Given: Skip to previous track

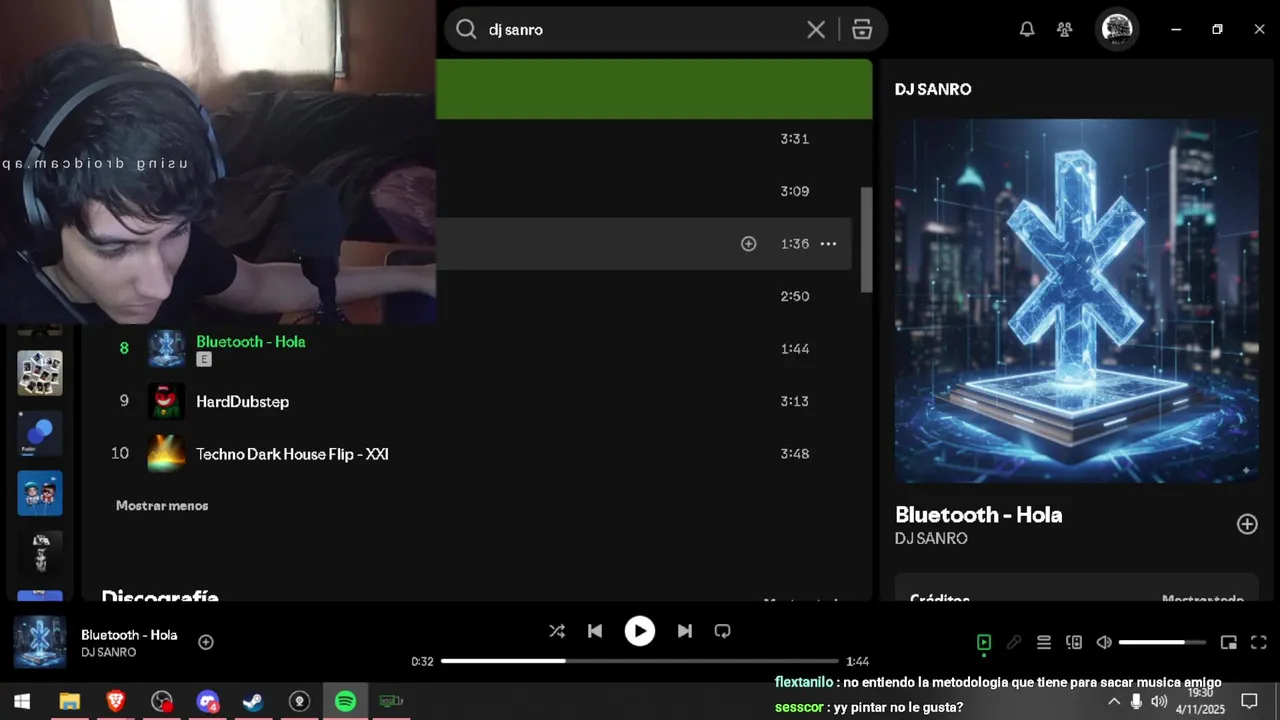Looking at the screenshot, I should [595, 631].
